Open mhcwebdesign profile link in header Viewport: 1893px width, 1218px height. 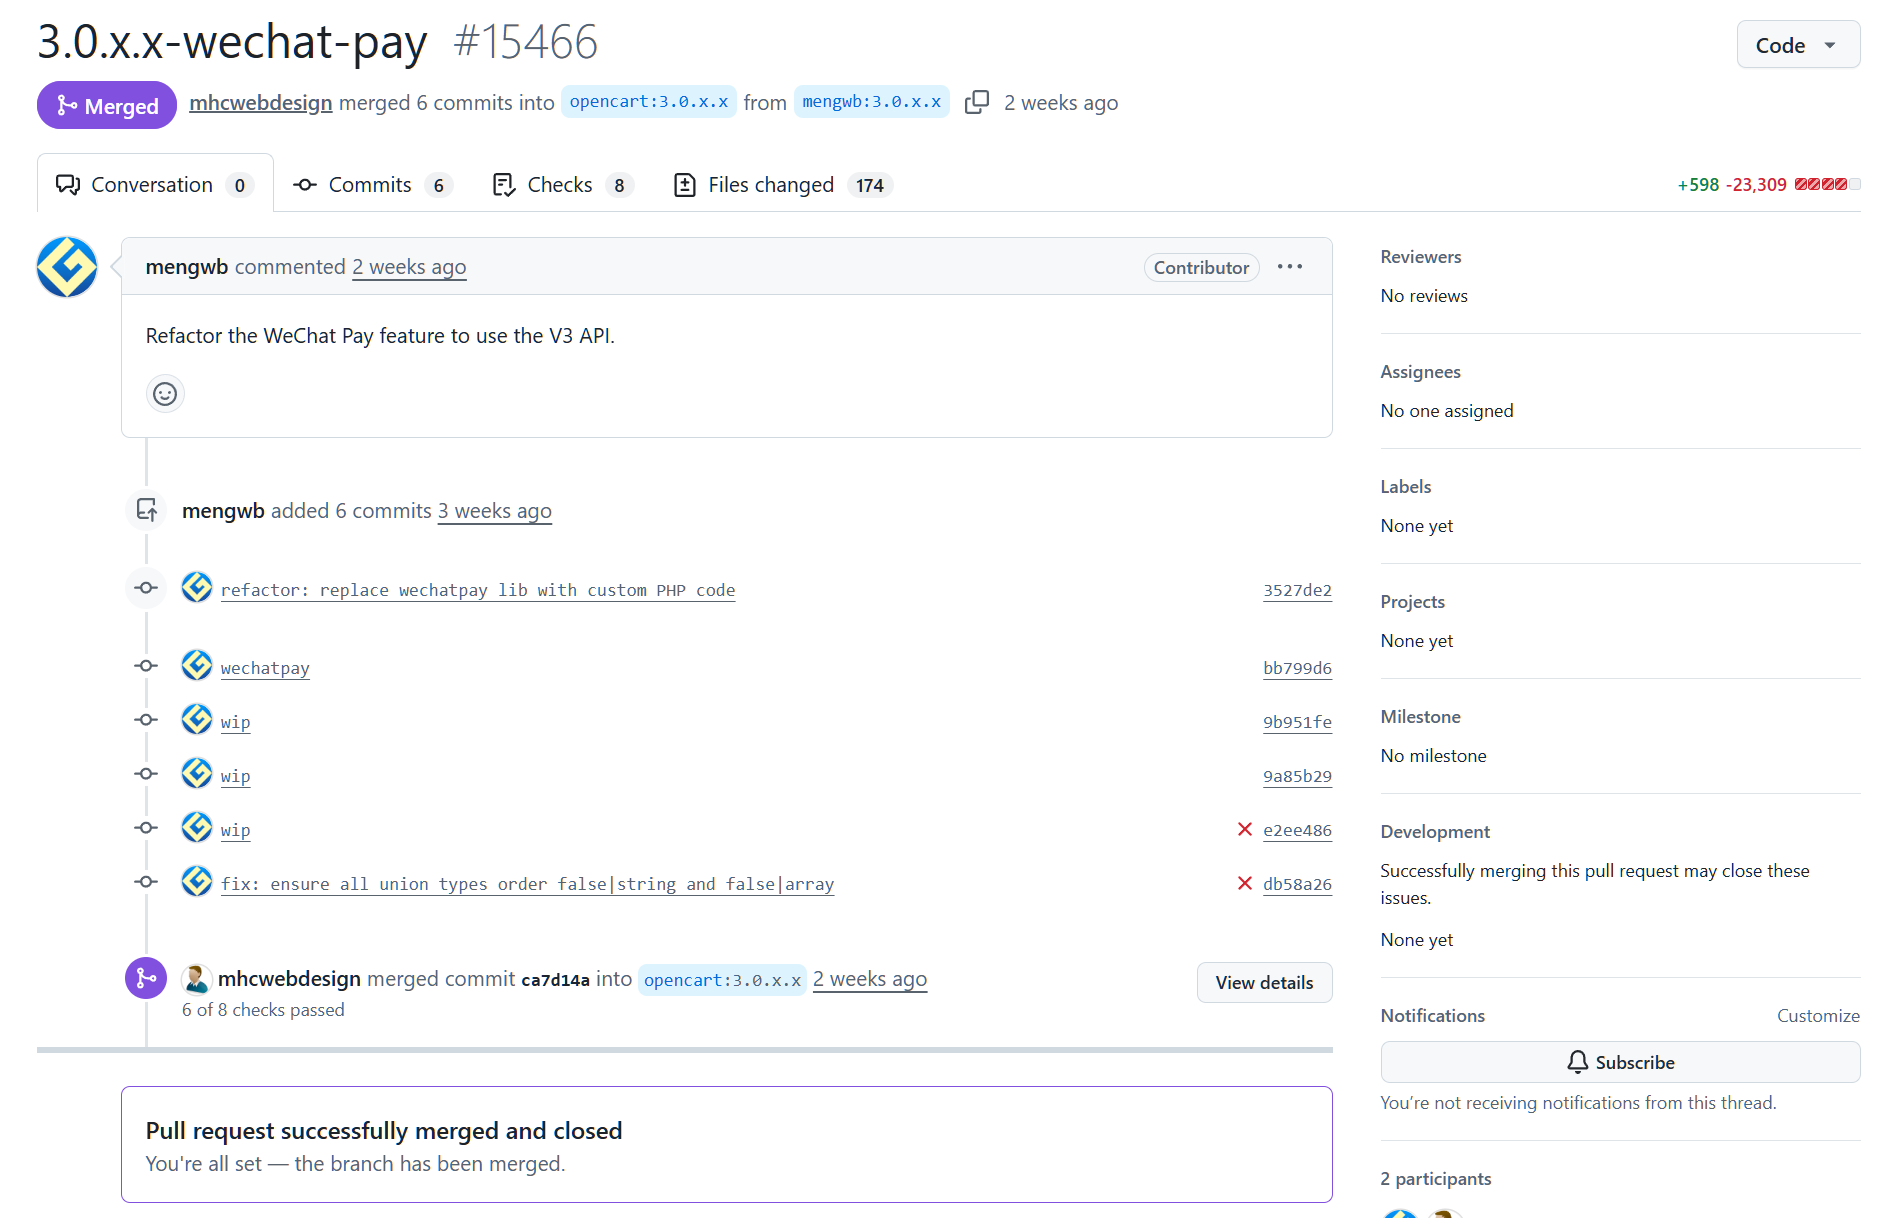pyautogui.click(x=260, y=103)
